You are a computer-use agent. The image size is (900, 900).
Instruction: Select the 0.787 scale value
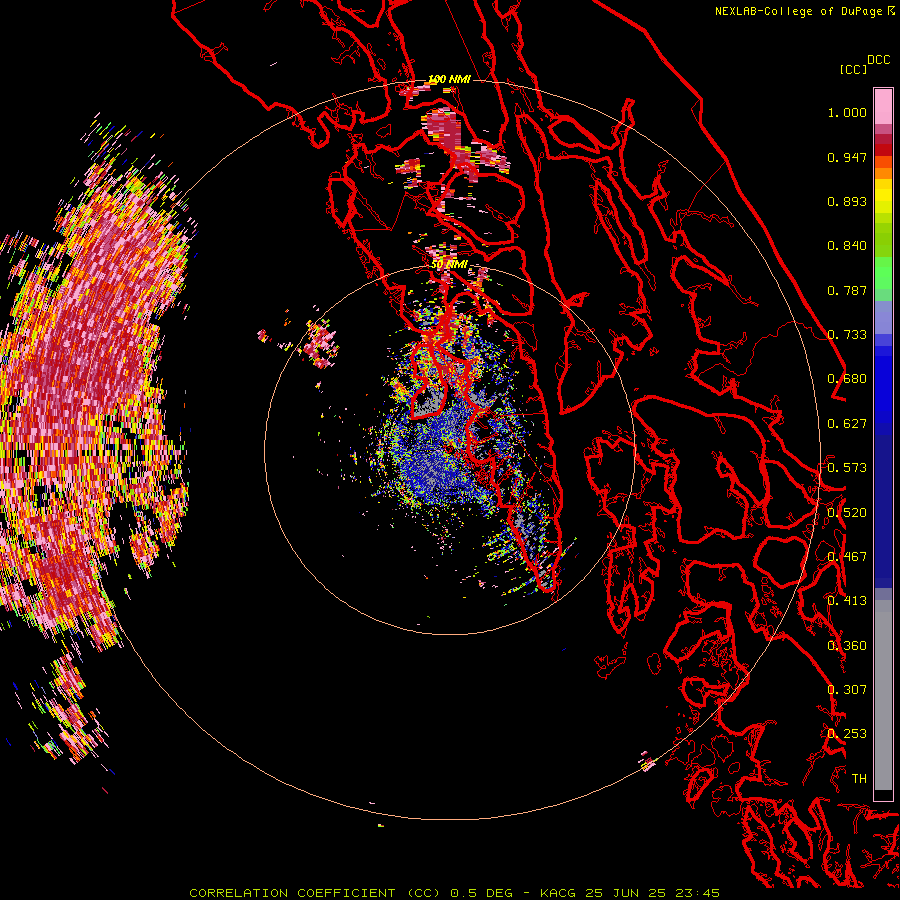pyautogui.click(x=847, y=290)
